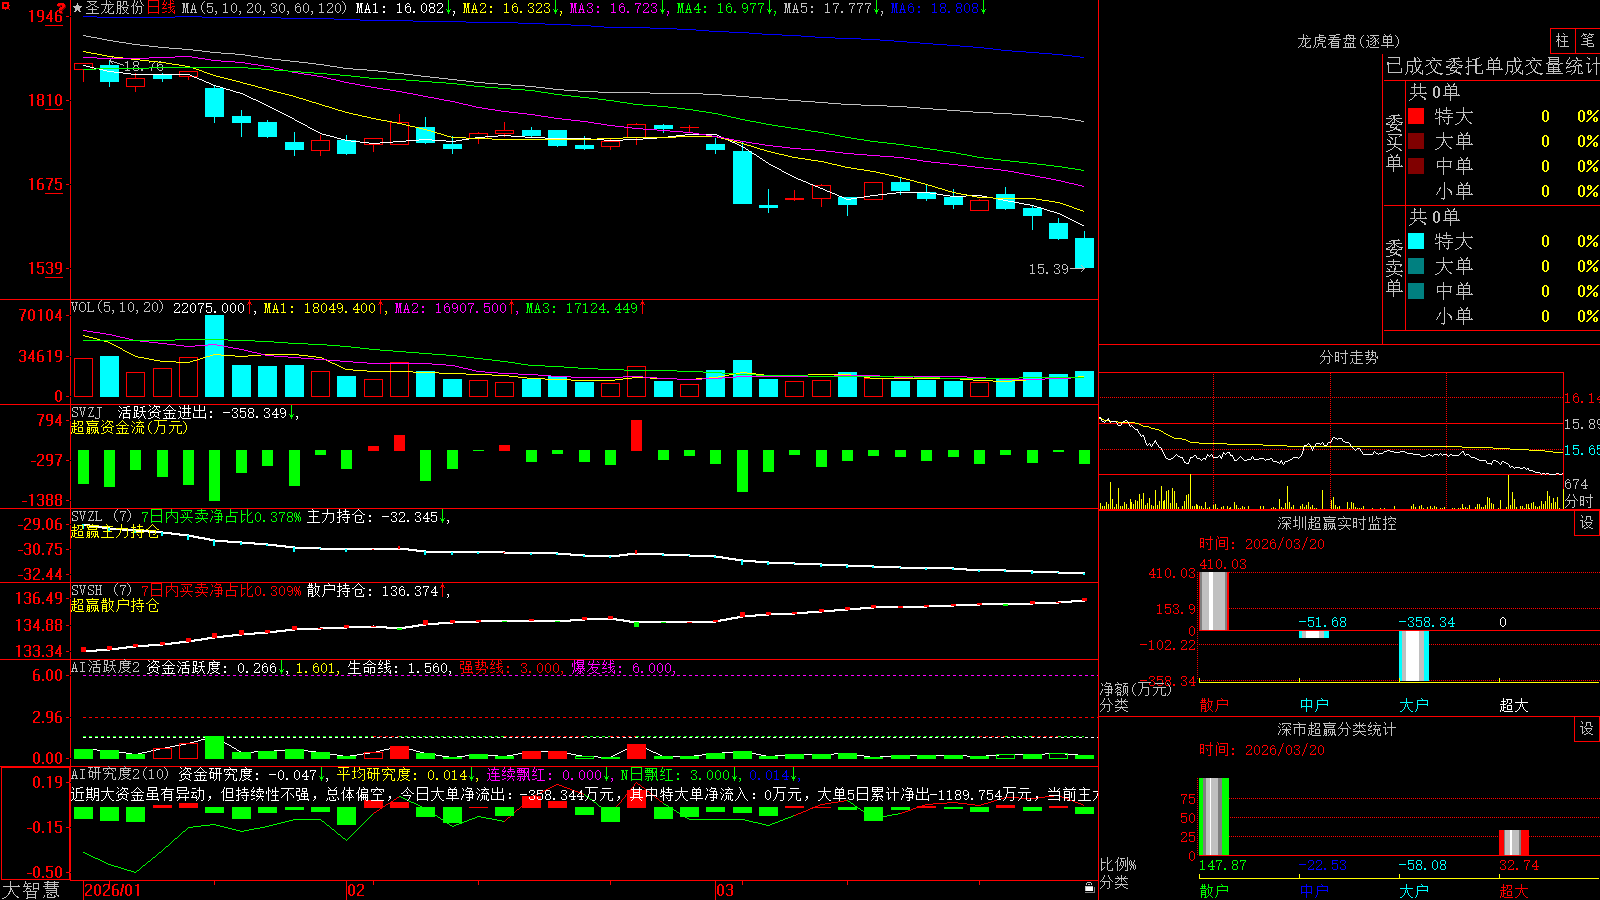Click the 超赢资金流(万元) indicator title
The image size is (1600, 900).
[x=129, y=428]
